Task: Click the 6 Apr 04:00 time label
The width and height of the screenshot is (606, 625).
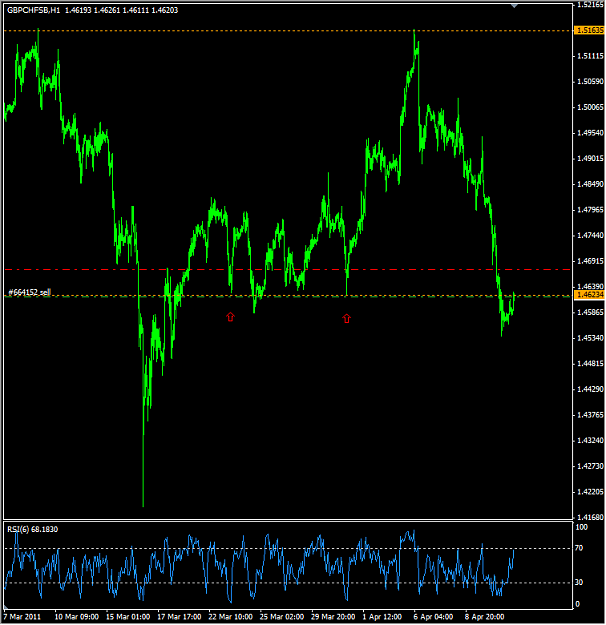Action: coord(433,617)
